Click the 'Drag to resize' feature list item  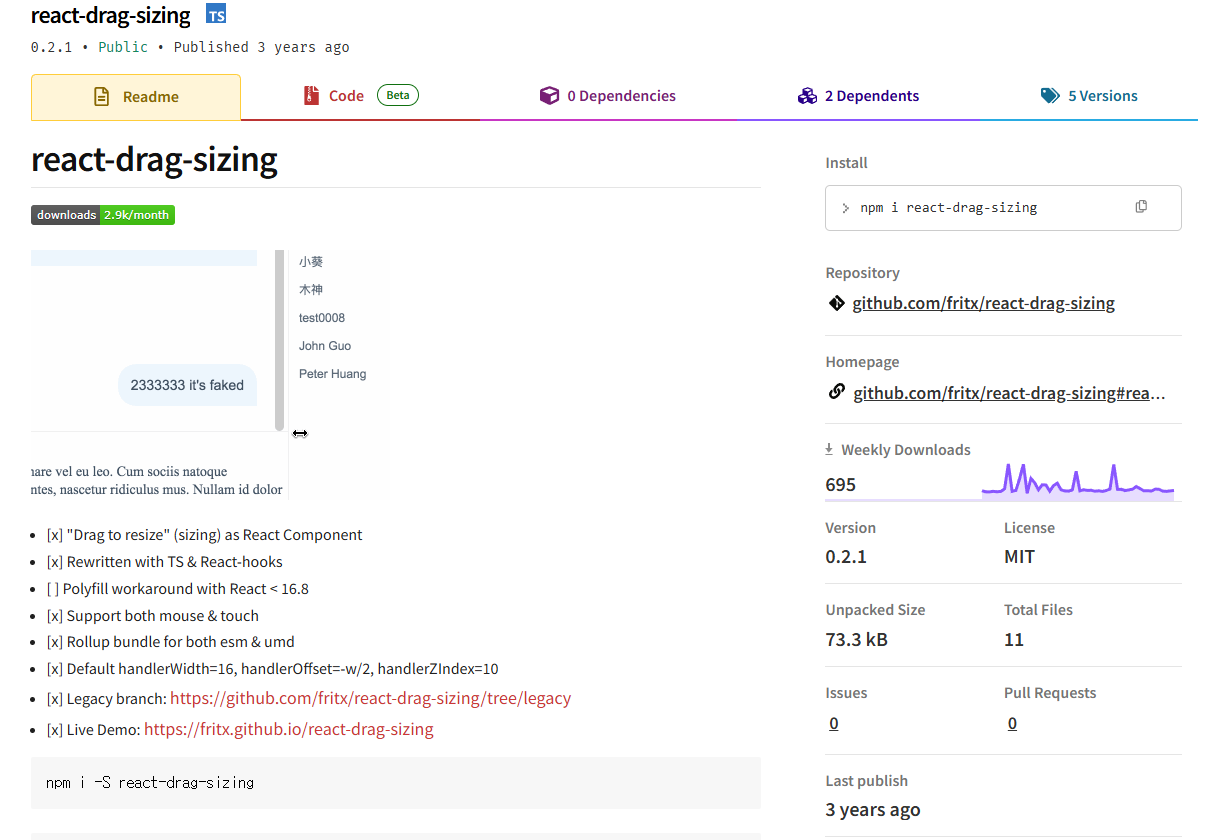click(205, 535)
